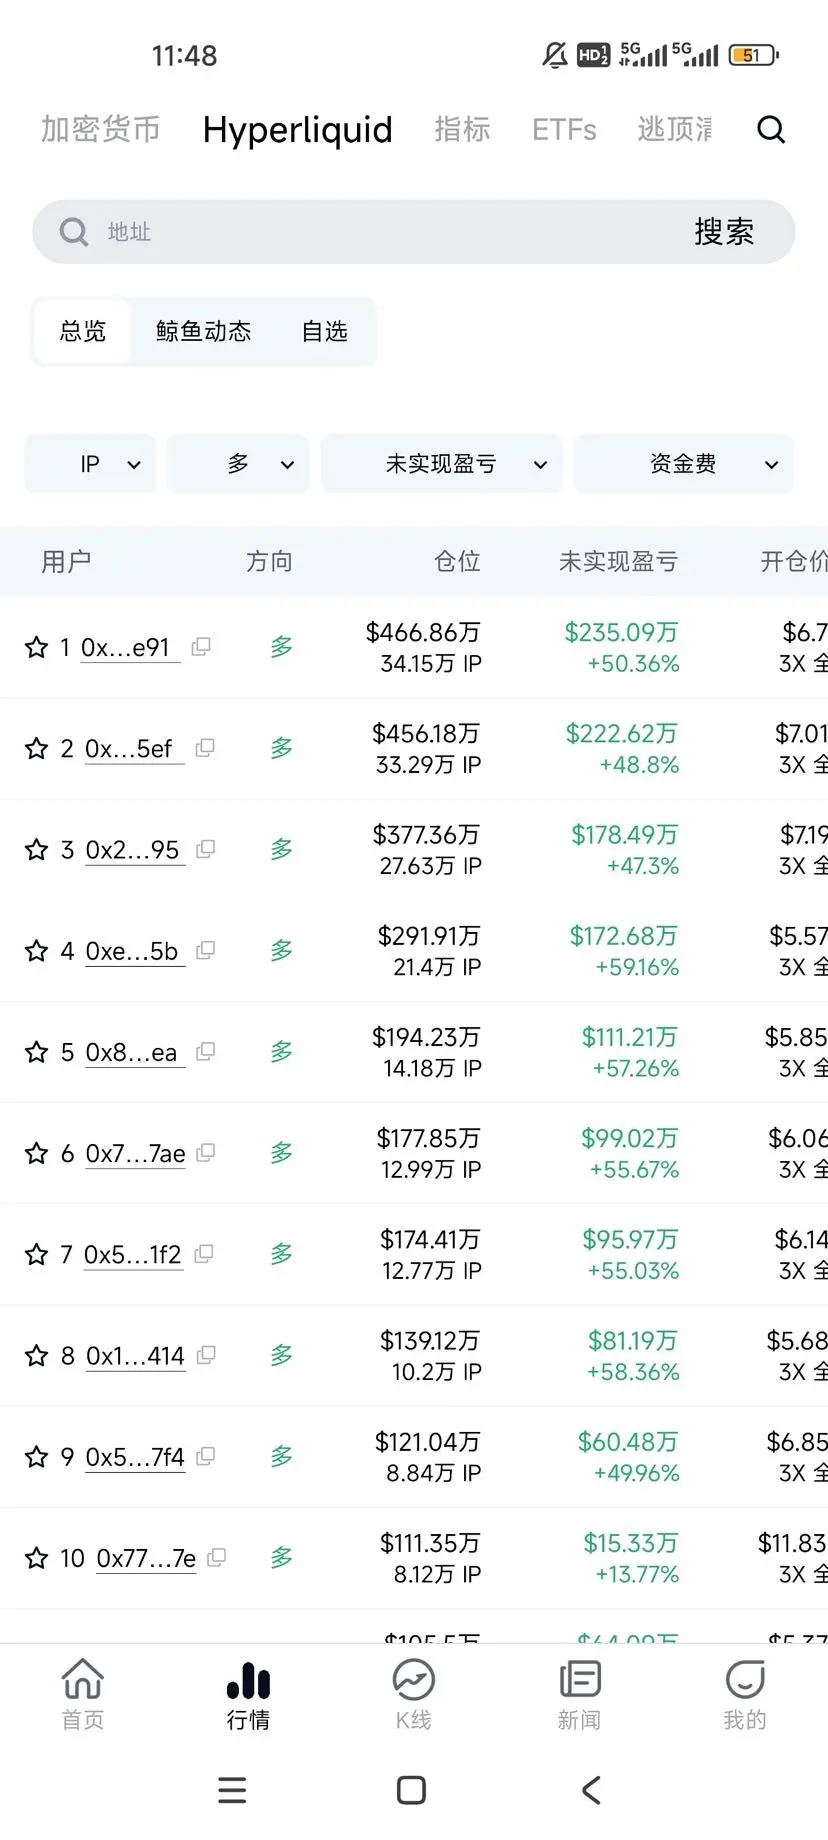828x1840 pixels.
Task: Copy address 0x8...ea
Action: [x=206, y=1050]
